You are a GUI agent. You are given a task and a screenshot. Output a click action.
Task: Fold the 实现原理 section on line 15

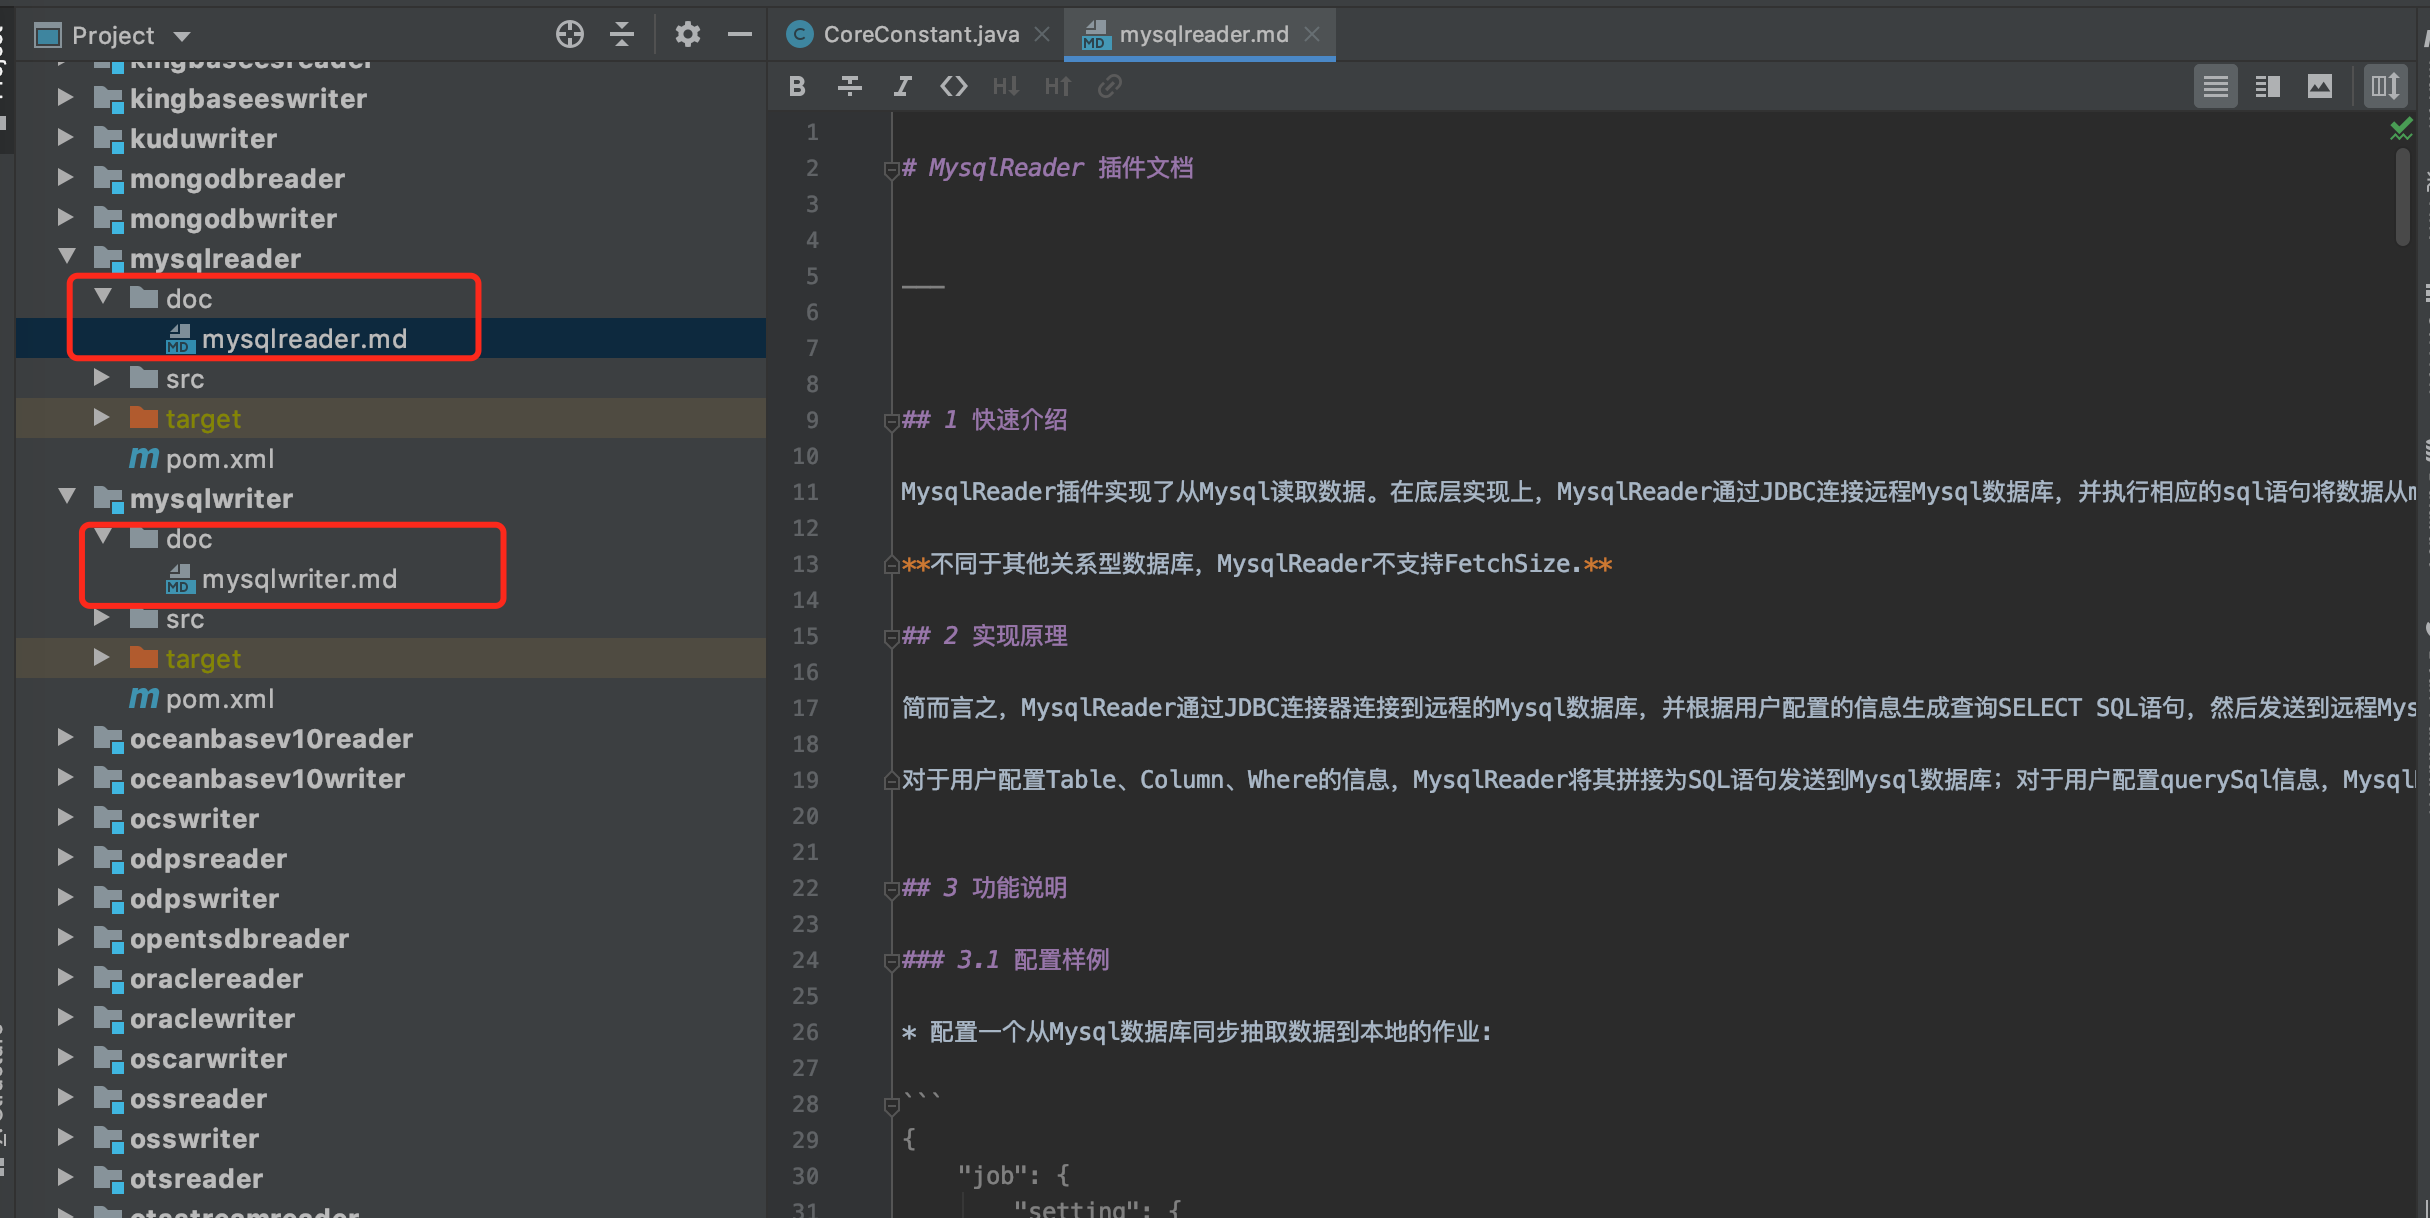point(891,638)
